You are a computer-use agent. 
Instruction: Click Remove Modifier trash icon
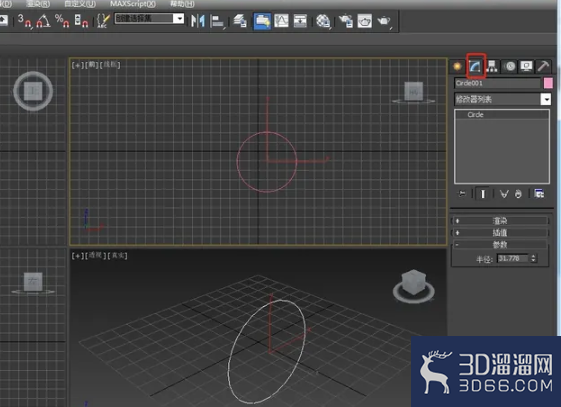(x=518, y=194)
